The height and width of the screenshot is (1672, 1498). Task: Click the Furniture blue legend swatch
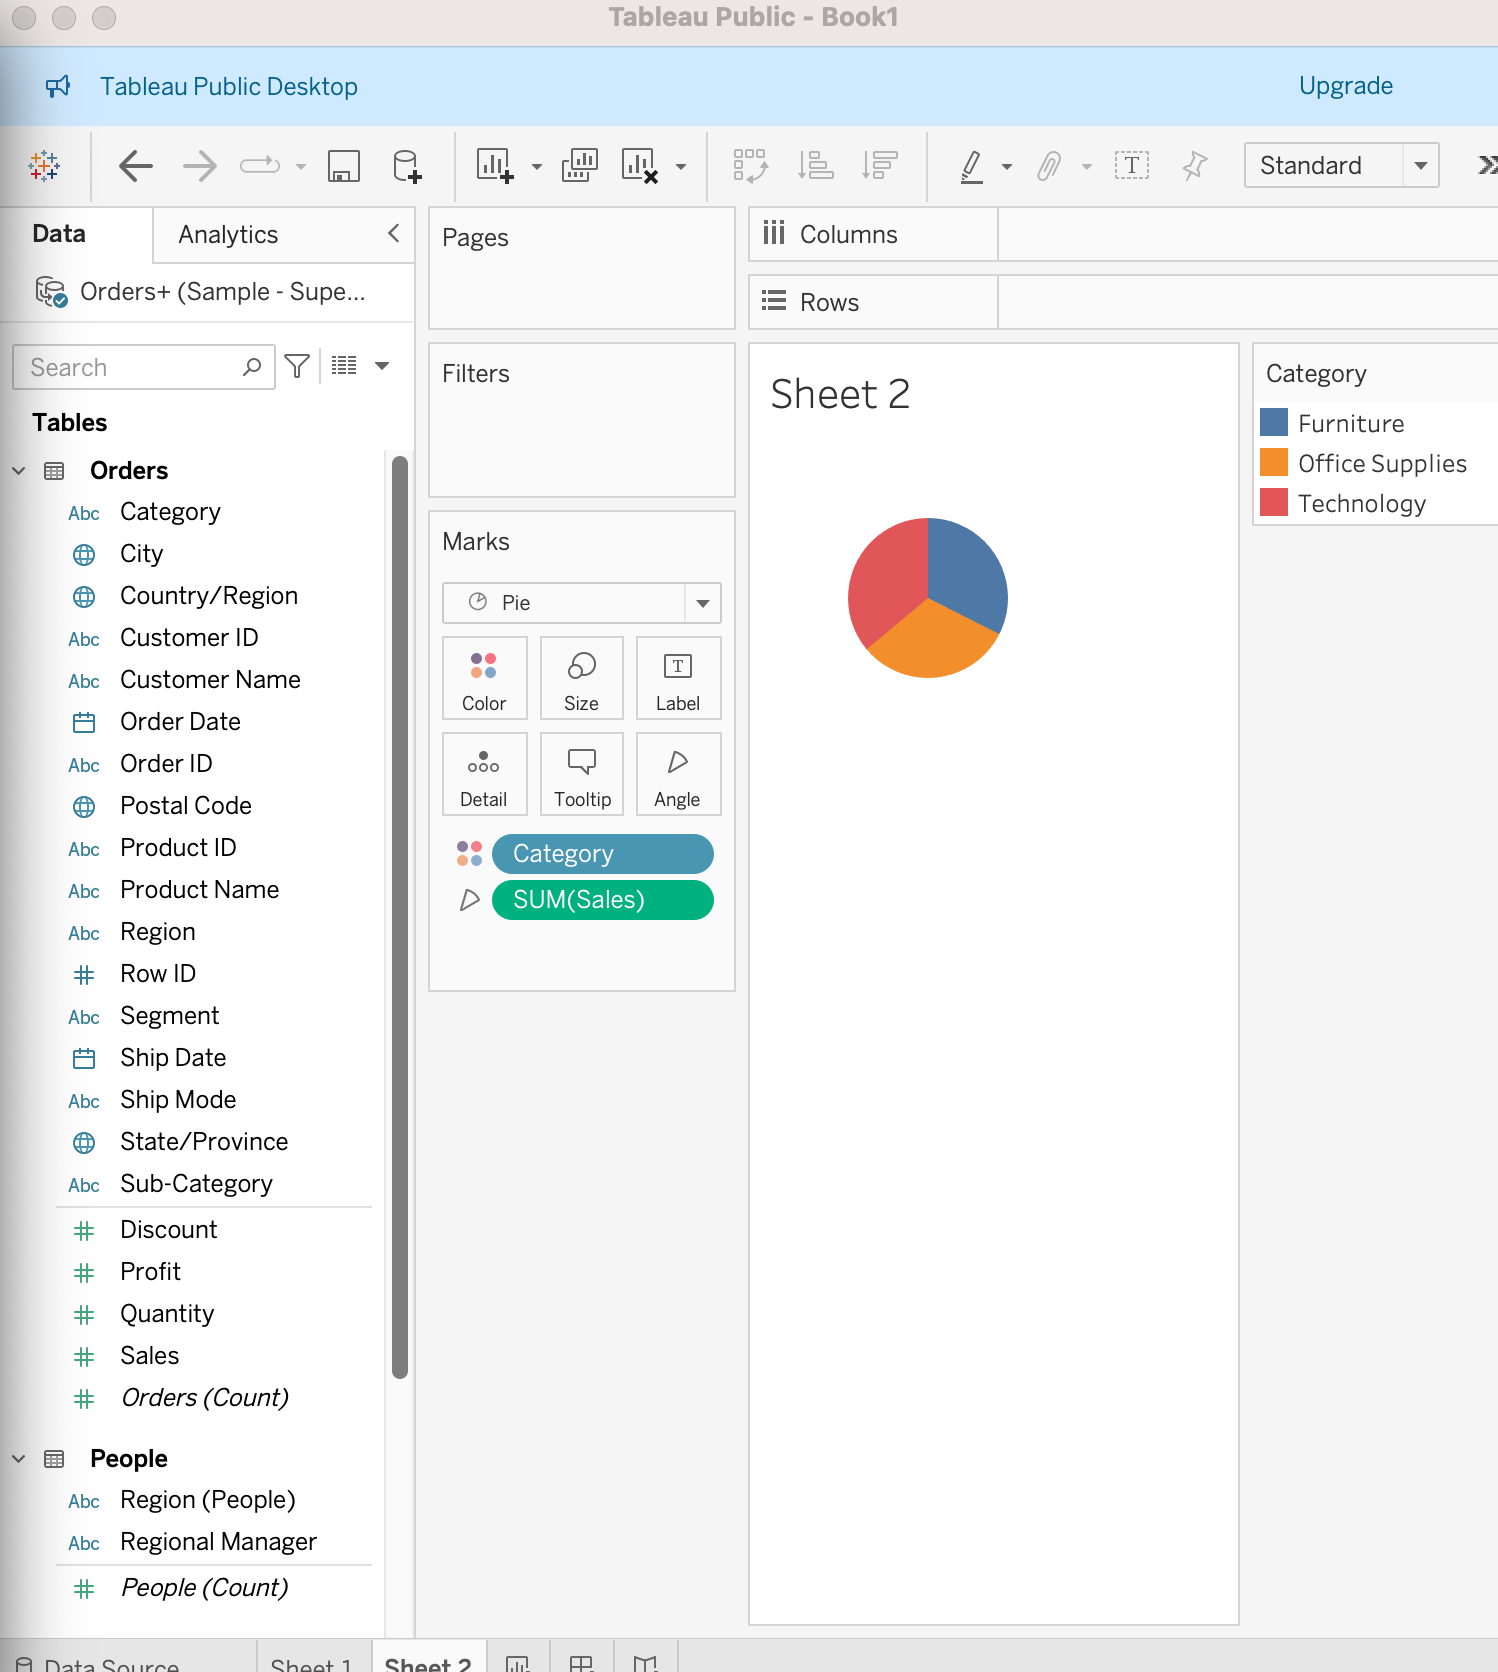tap(1274, 422)
